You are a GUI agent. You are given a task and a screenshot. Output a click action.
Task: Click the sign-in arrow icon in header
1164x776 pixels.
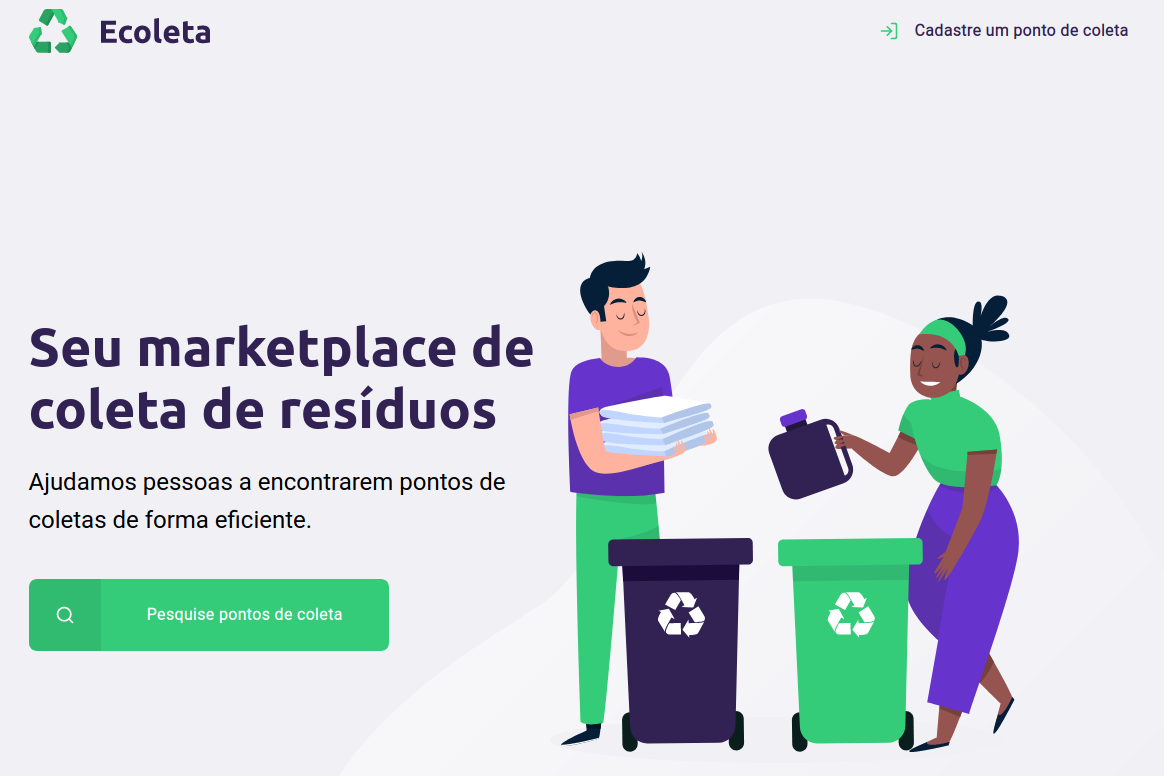click(889, 30)
